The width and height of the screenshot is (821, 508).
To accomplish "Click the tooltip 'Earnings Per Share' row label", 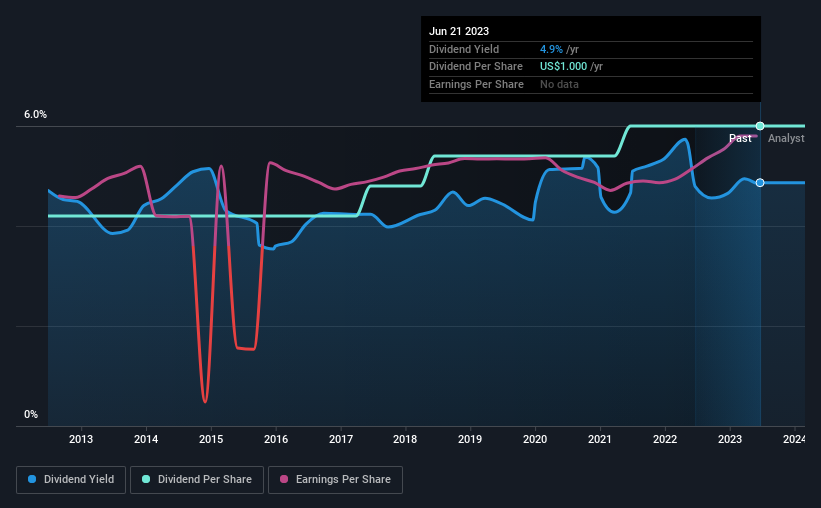I will coord(476,84).
